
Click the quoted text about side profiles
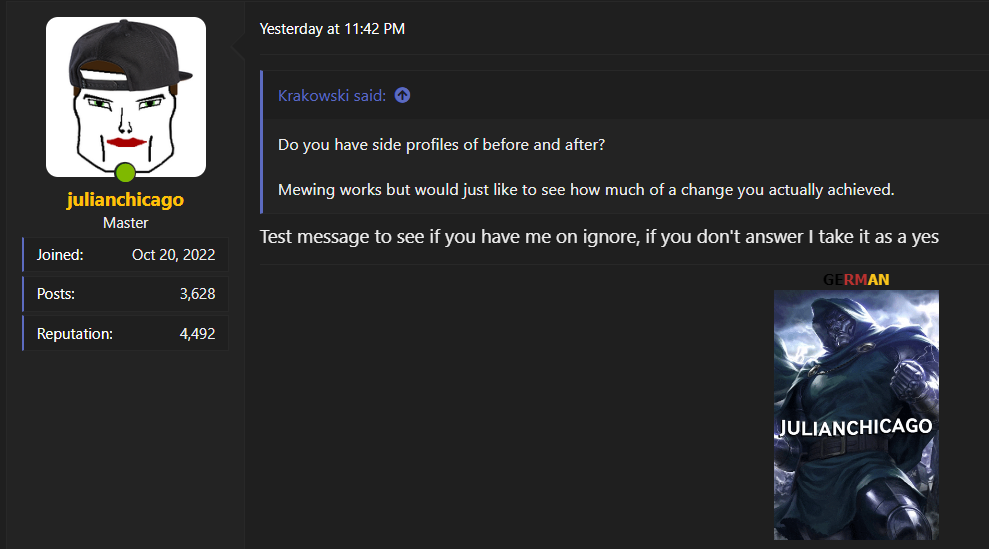(442, 145)
